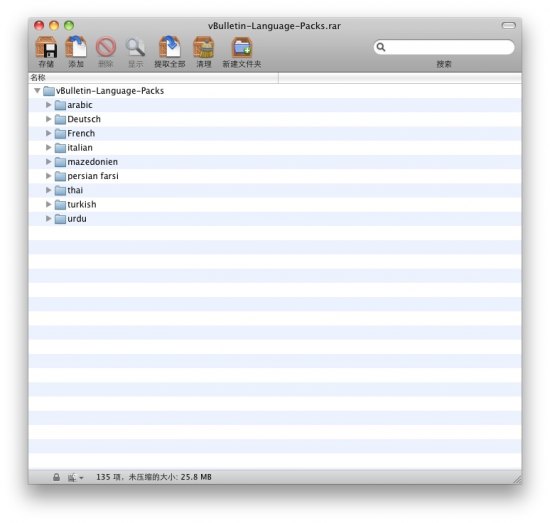Focus the 搜索 search input field

[444, 47]
